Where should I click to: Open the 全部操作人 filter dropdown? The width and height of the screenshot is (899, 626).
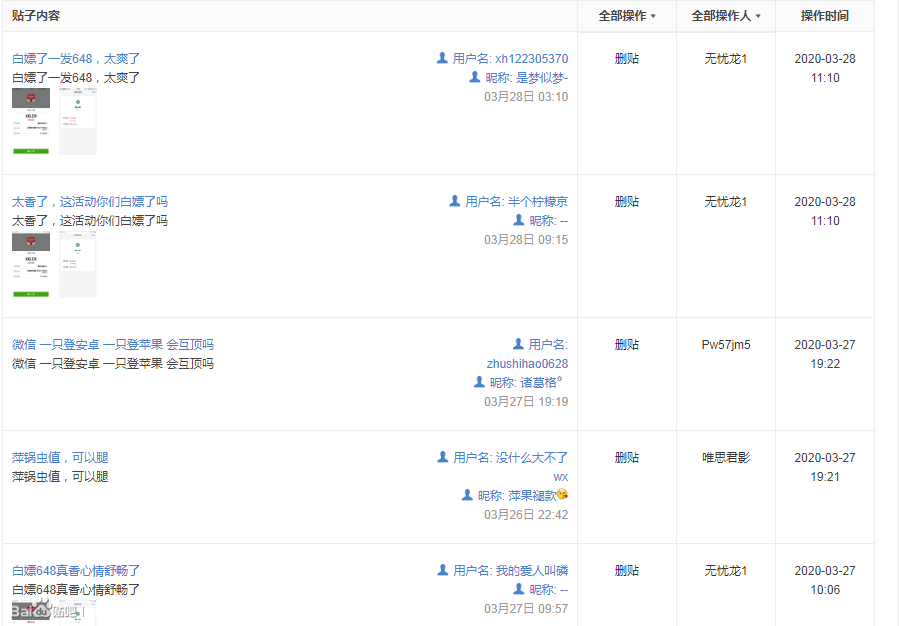click(726, 16)
